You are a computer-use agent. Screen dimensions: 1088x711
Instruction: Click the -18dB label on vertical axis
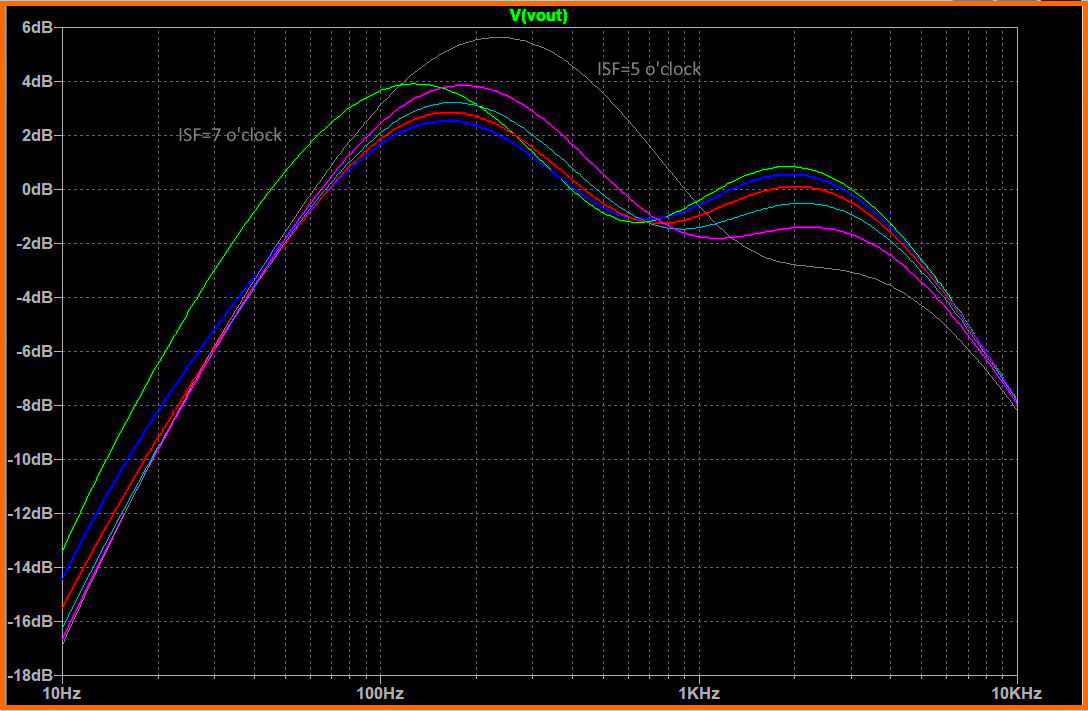click(33, 675)
